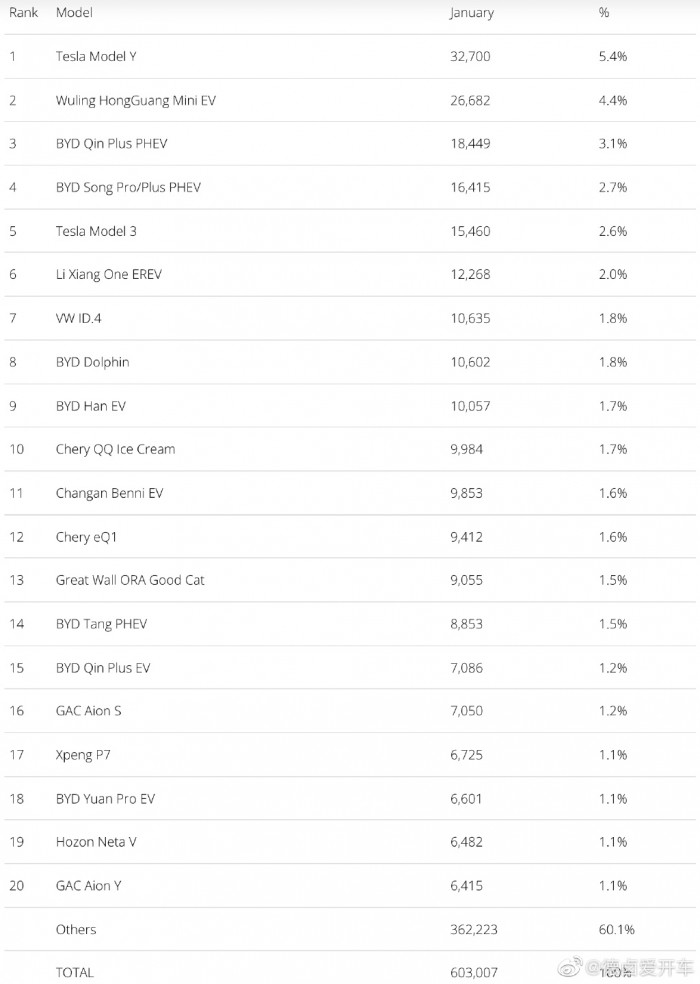
Task: Select the VW ID.4 model name
Action: click(79, 318)
